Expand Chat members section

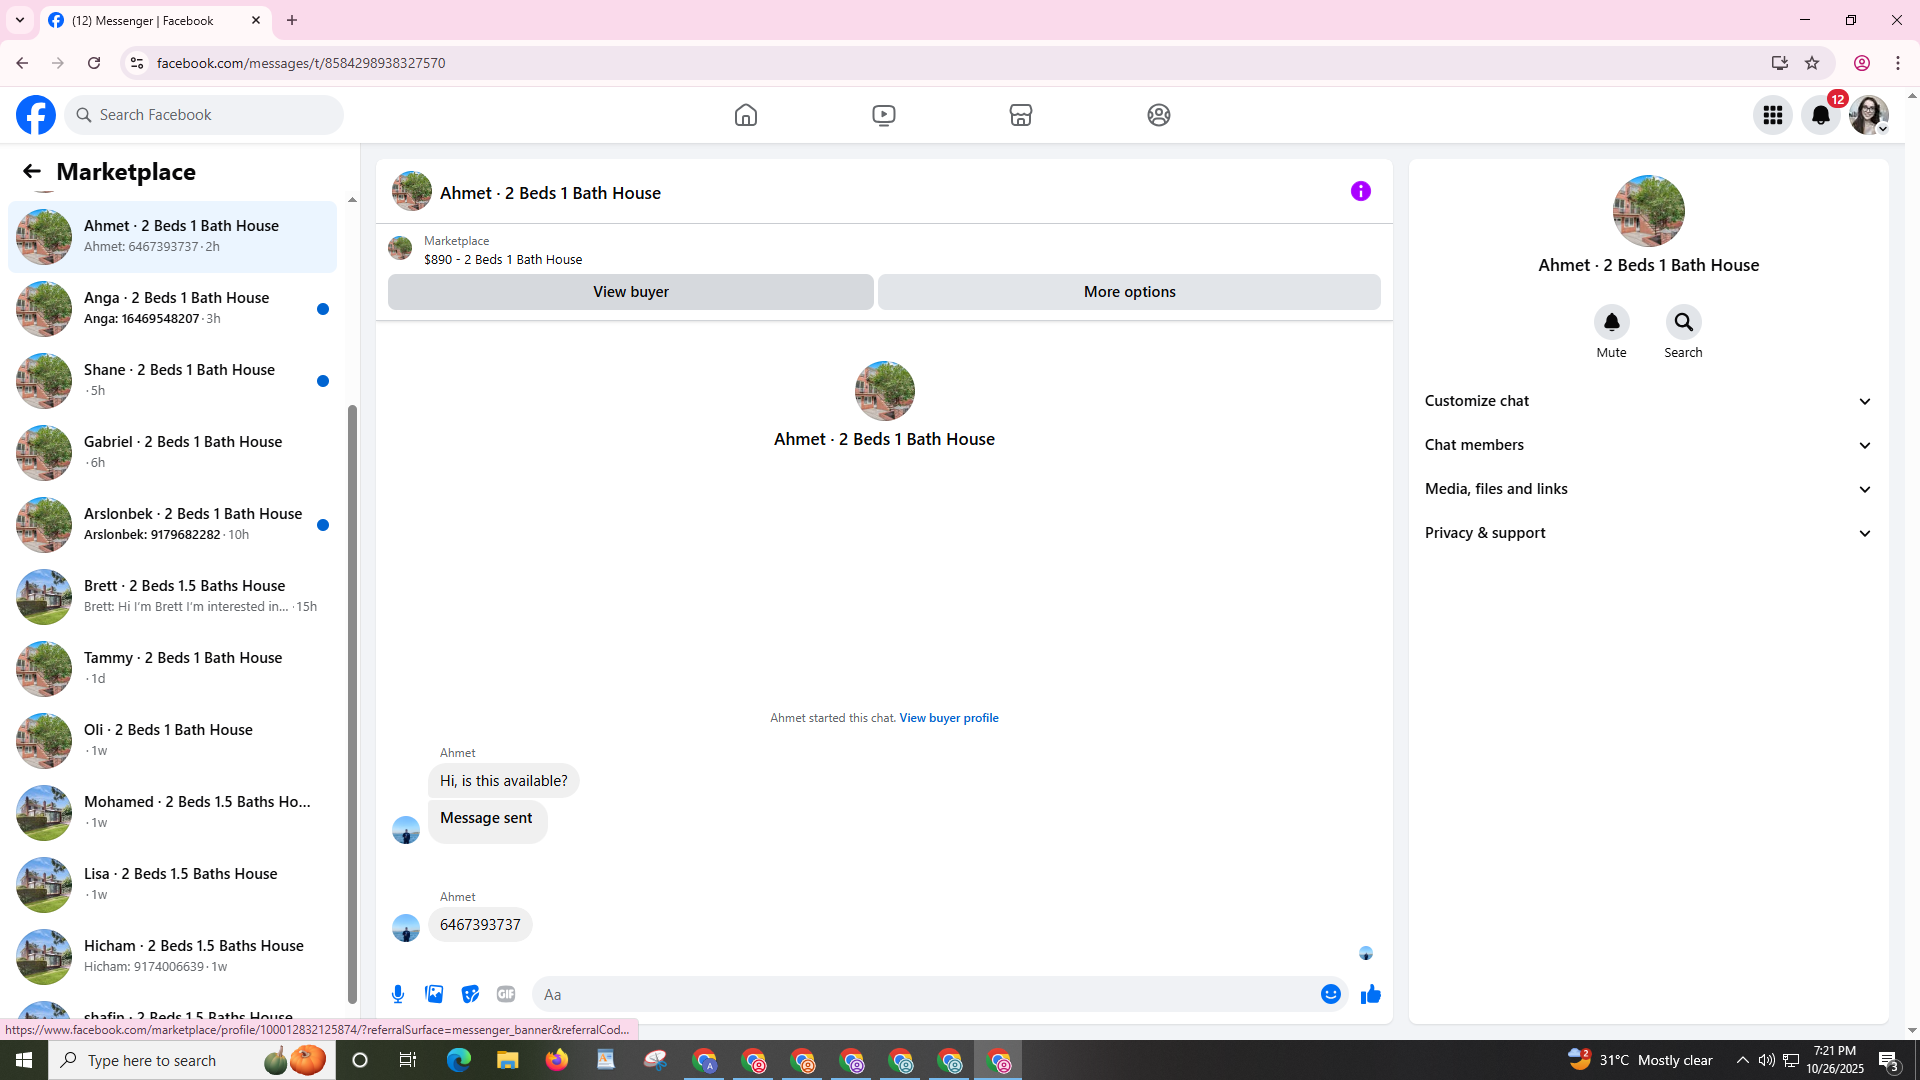click(x=1648, y=445)
